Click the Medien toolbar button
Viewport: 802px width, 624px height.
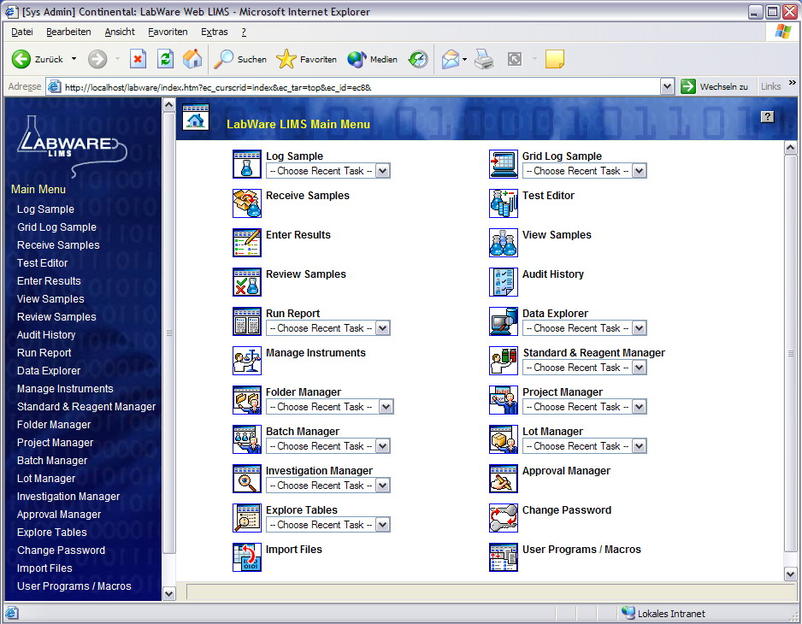[x=372, y=59]
